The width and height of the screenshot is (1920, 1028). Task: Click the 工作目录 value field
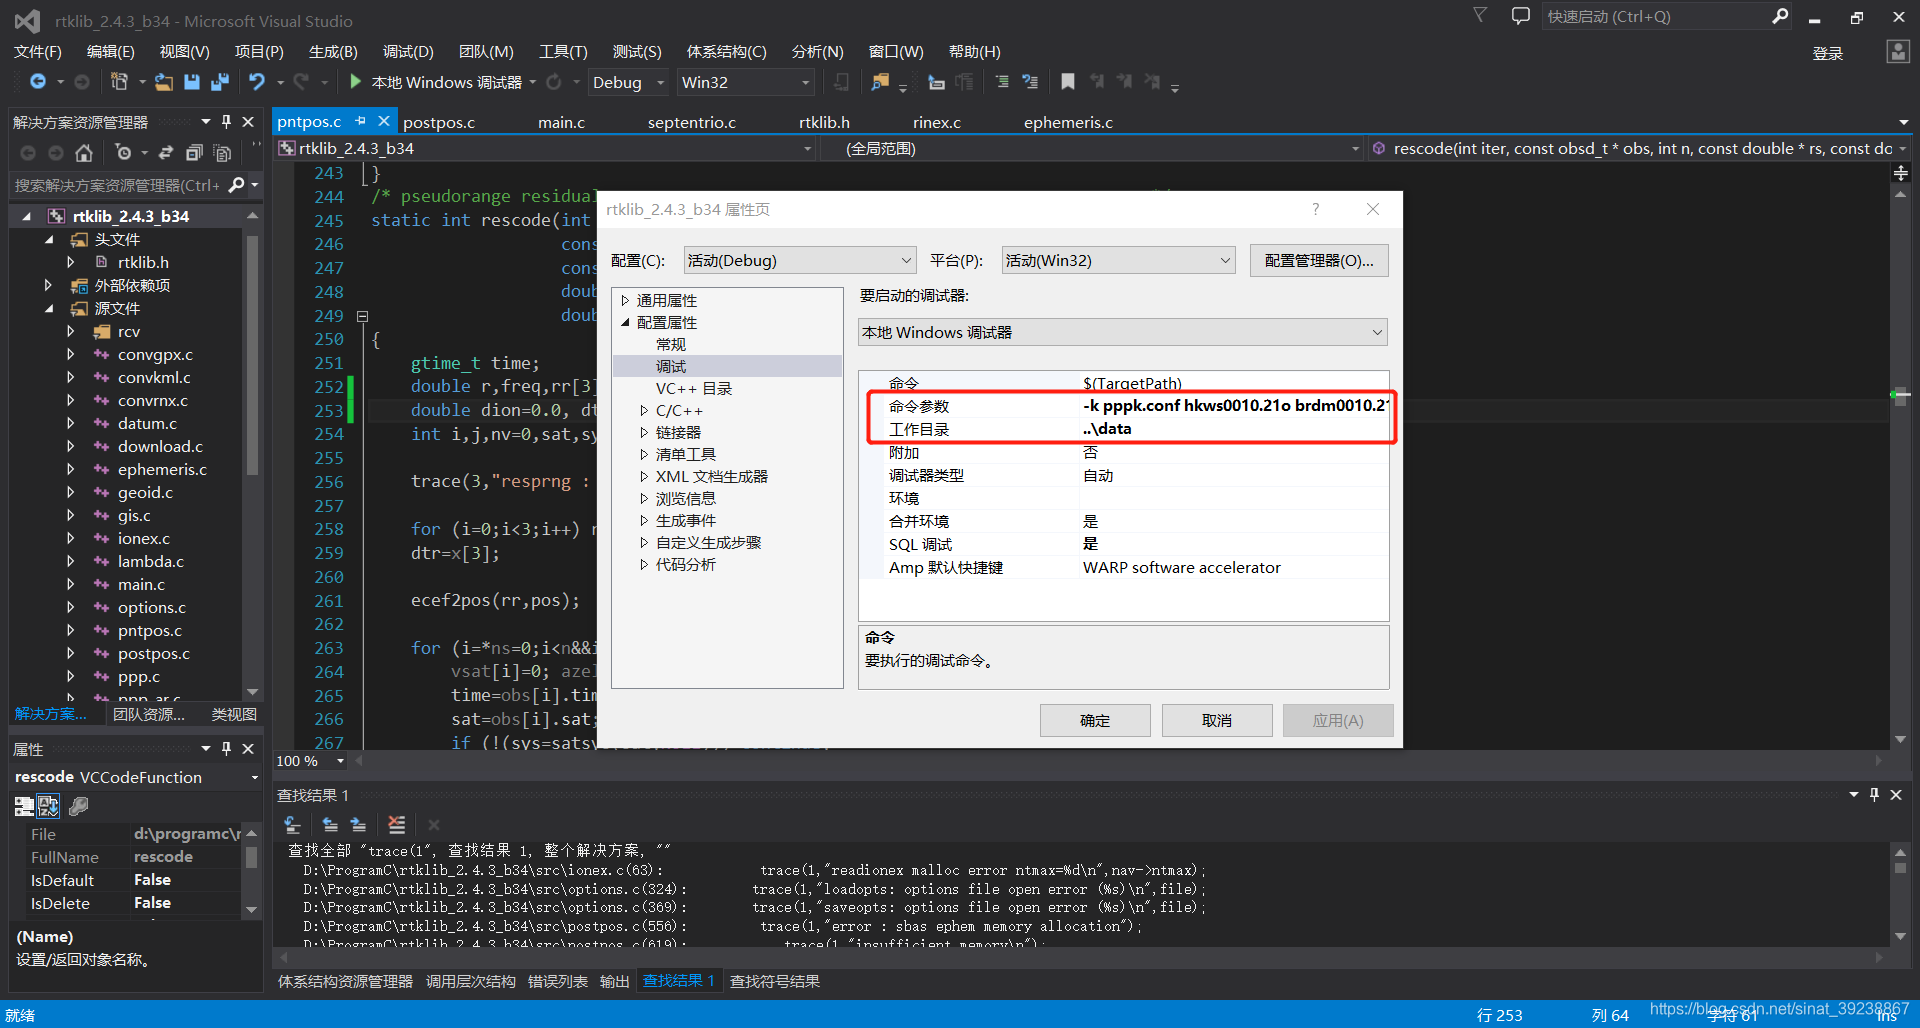click(1234, 429)
